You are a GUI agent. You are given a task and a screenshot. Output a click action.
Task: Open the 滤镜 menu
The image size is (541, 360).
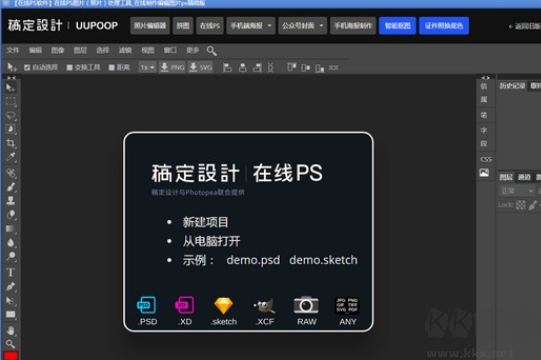(125, 50)
